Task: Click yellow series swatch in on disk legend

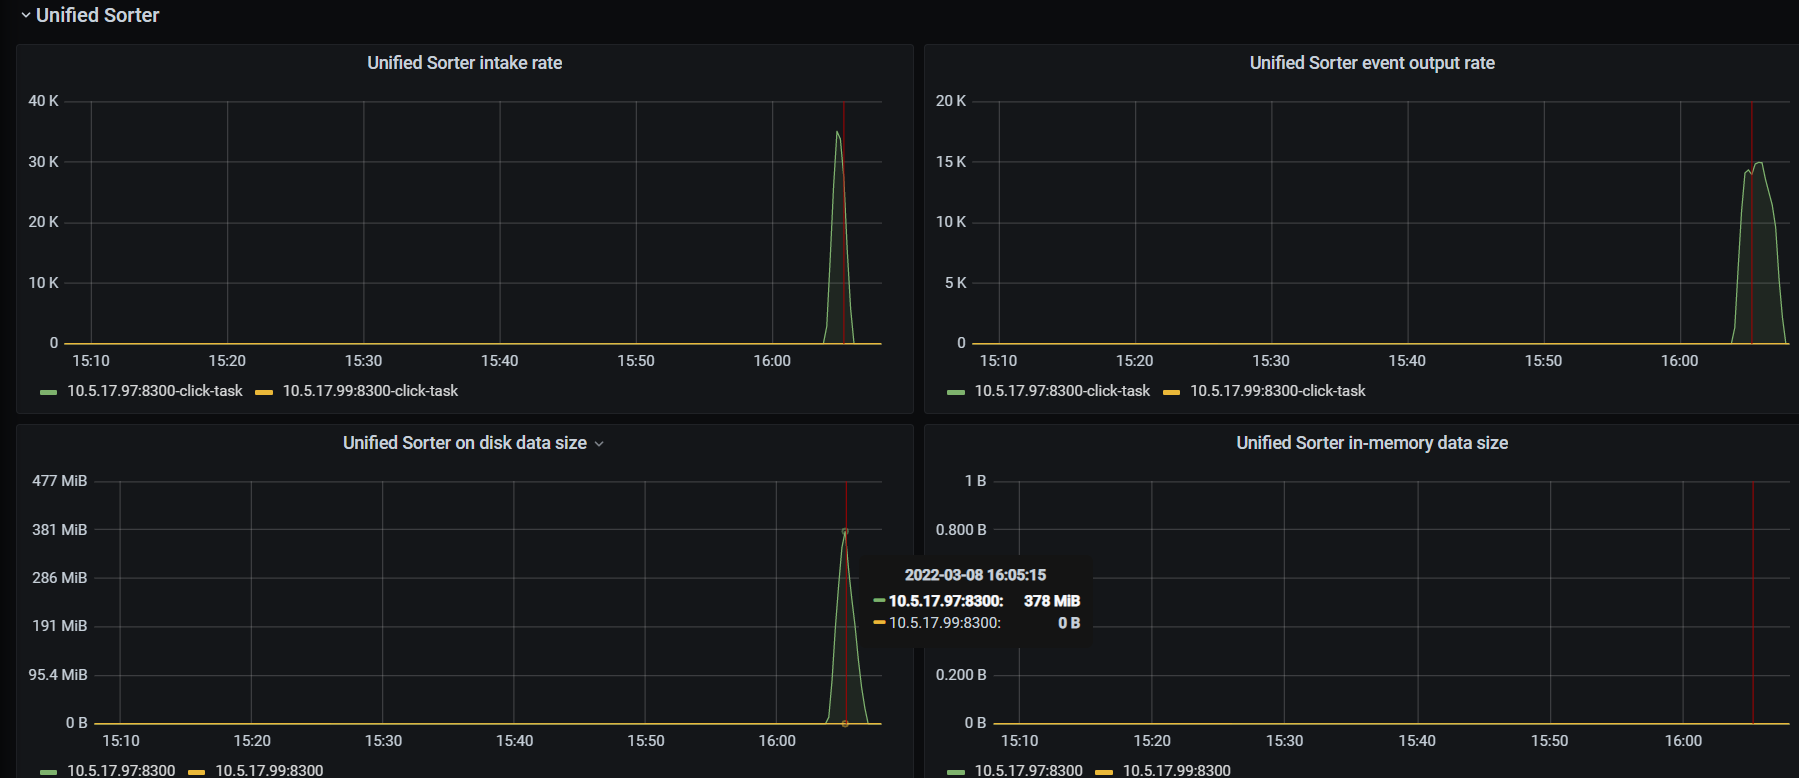Action: pyautogui.click(x=196, y=772)
